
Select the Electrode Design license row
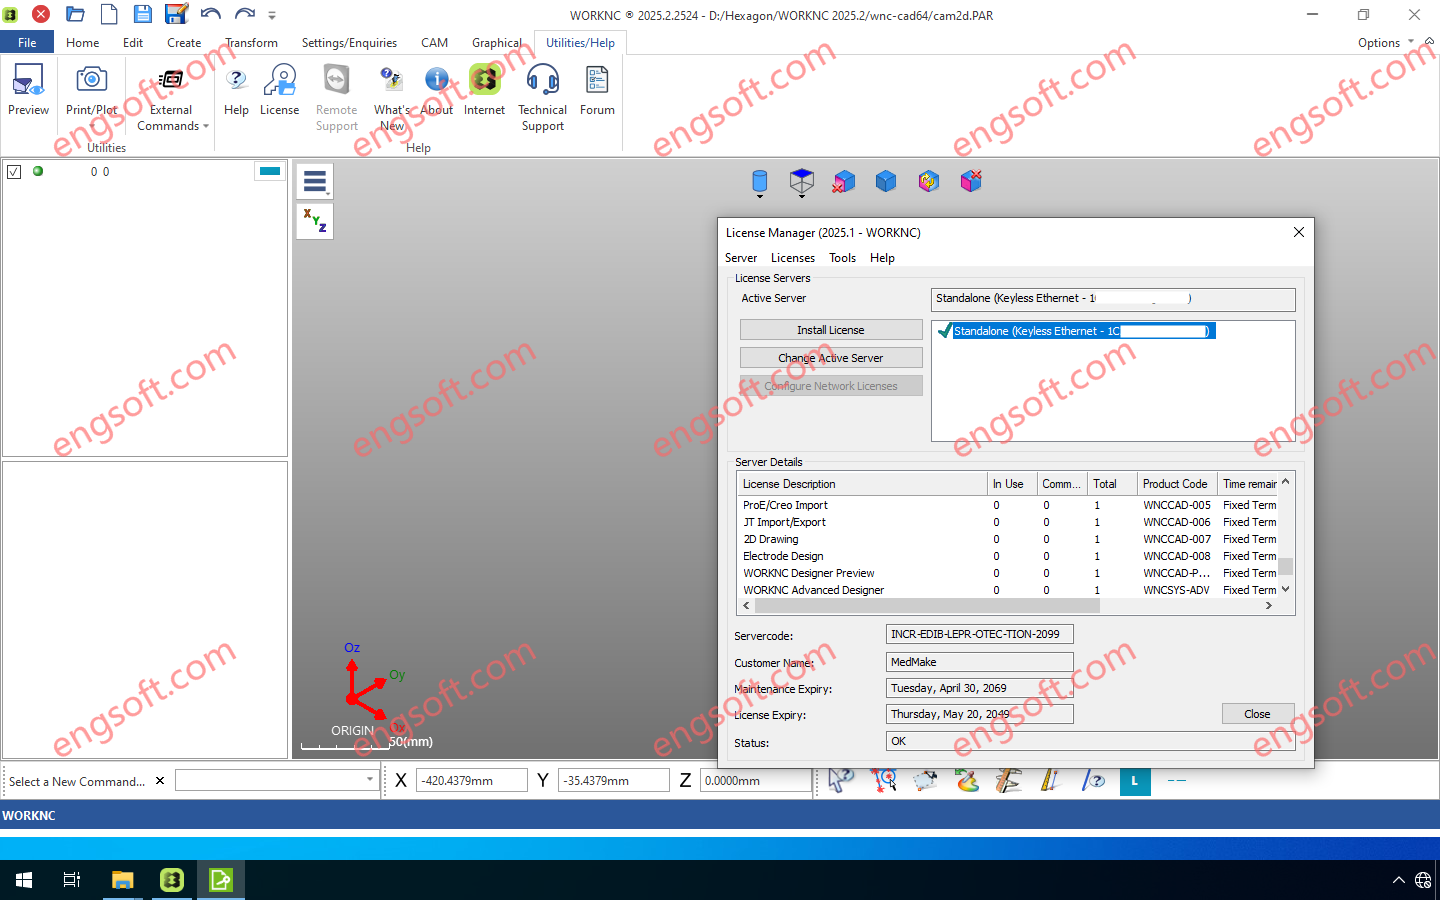[1008, 557]
